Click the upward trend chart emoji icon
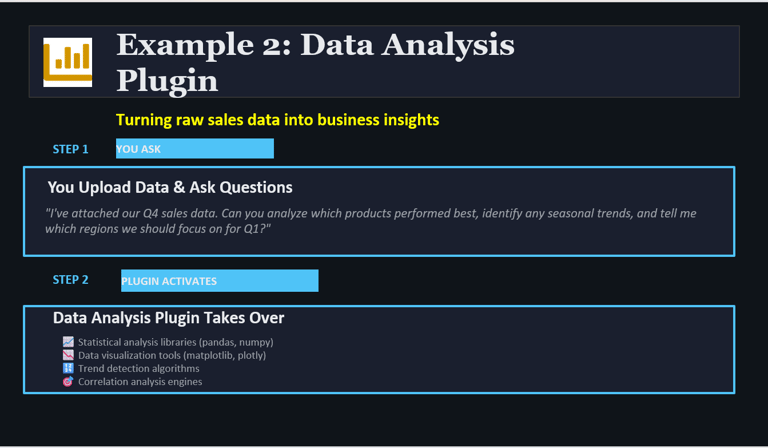Screen dimensions: 768x448 (x=68, y=342)
